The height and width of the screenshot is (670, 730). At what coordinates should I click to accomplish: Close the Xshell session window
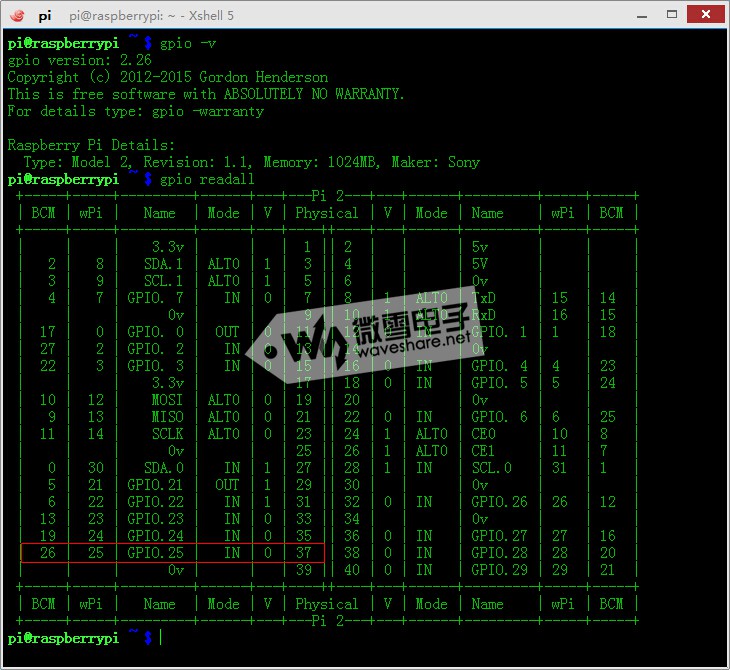coord(706,14)
